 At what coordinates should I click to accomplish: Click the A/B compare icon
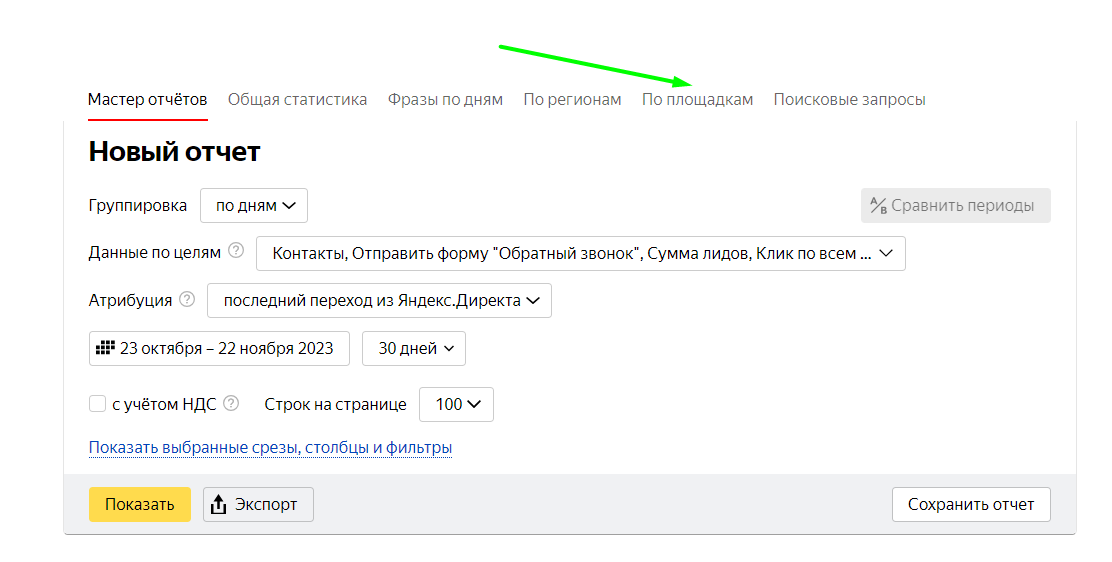879,206
